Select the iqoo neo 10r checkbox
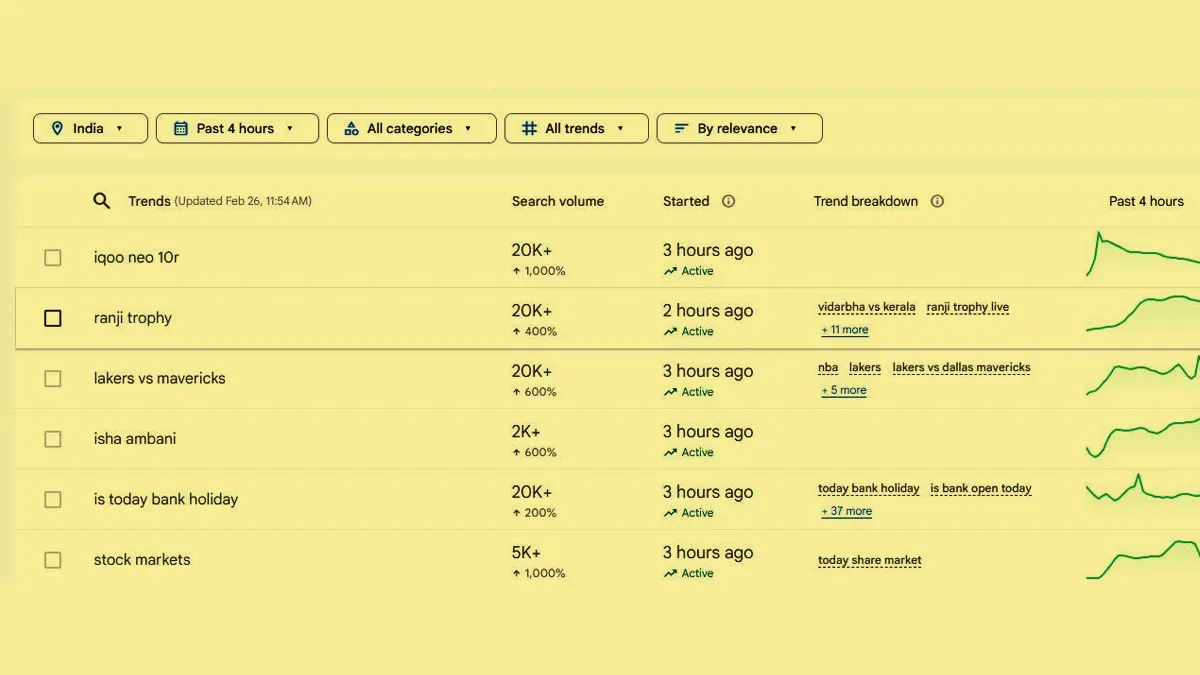The height and width of the screenshot is (675, 1200). (x=53, y=258)
